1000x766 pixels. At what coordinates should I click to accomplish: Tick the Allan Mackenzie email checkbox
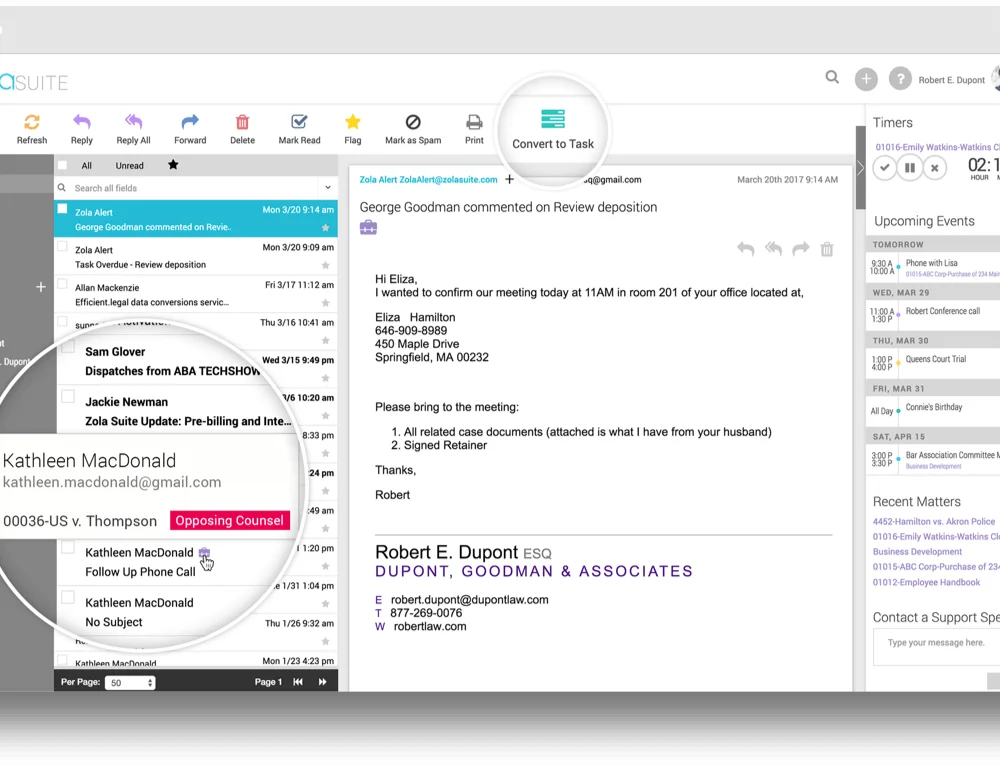[x=62, y=284]
